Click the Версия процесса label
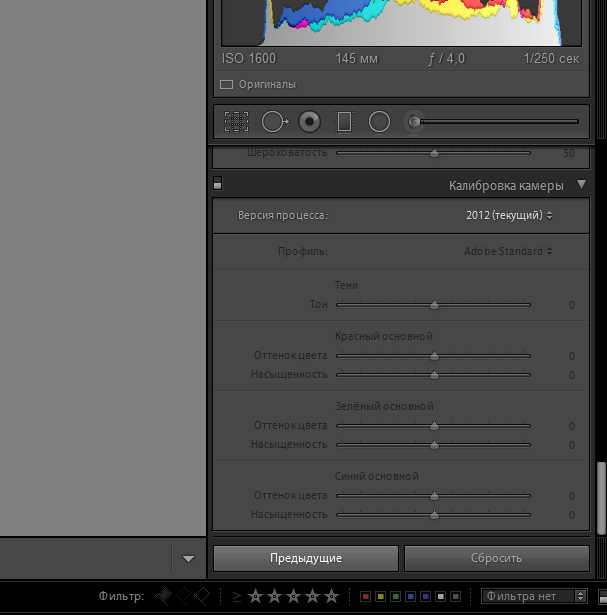The height and width of the screenshot is (615, 607). [283, 215]
